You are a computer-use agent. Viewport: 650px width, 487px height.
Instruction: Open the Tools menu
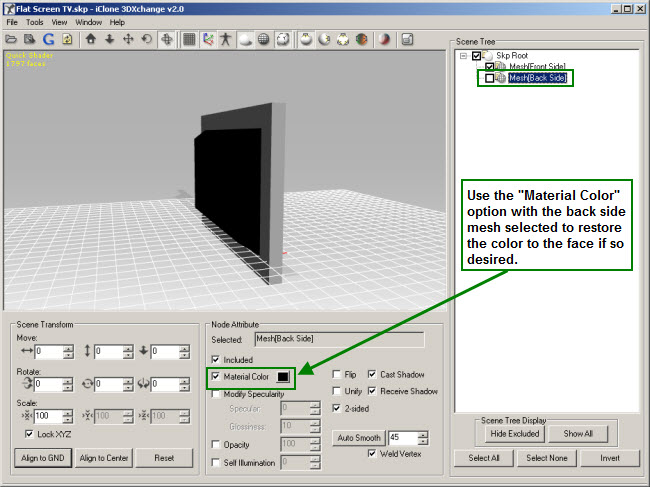34,22
